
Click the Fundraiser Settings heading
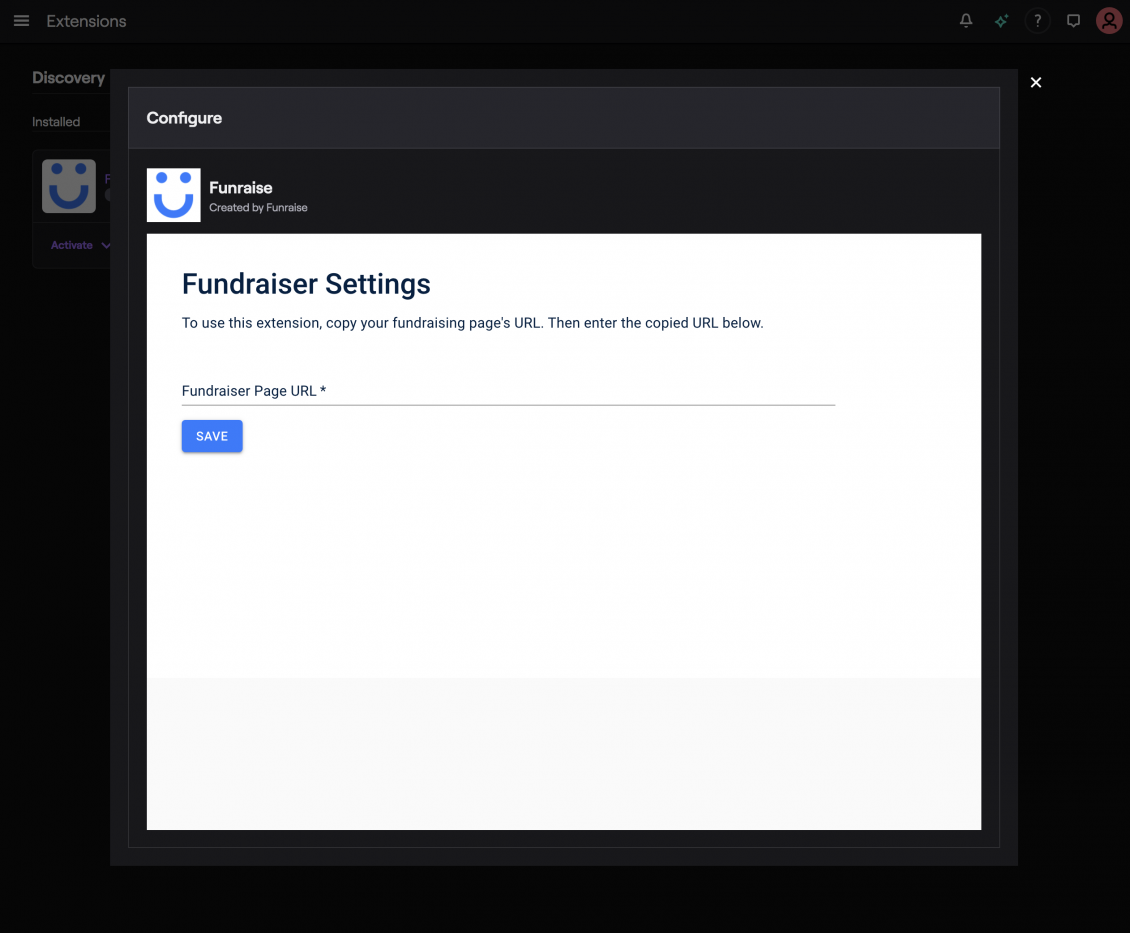(306, 284)
